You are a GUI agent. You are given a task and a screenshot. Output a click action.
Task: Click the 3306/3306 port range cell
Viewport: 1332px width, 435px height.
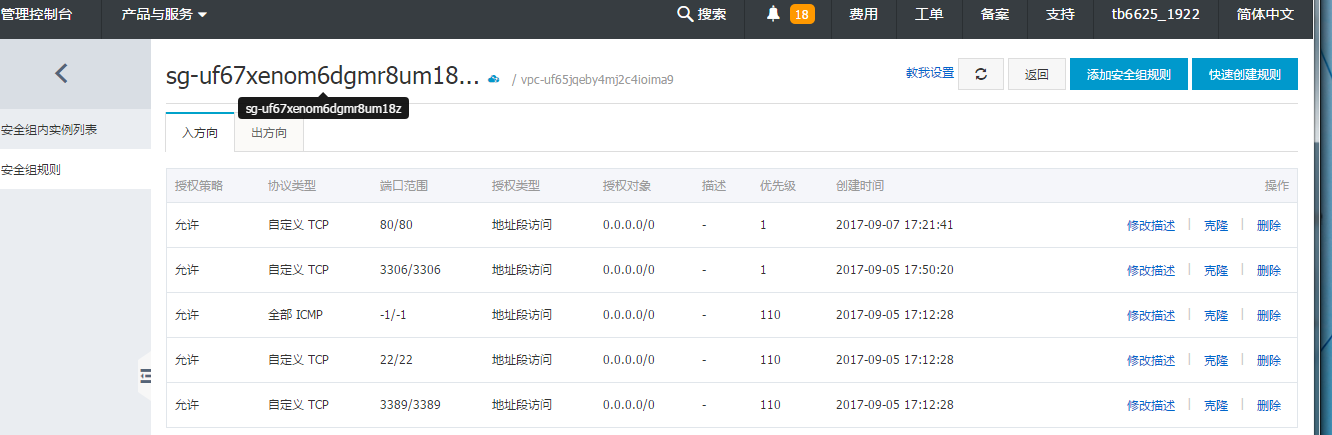[410, 270]
